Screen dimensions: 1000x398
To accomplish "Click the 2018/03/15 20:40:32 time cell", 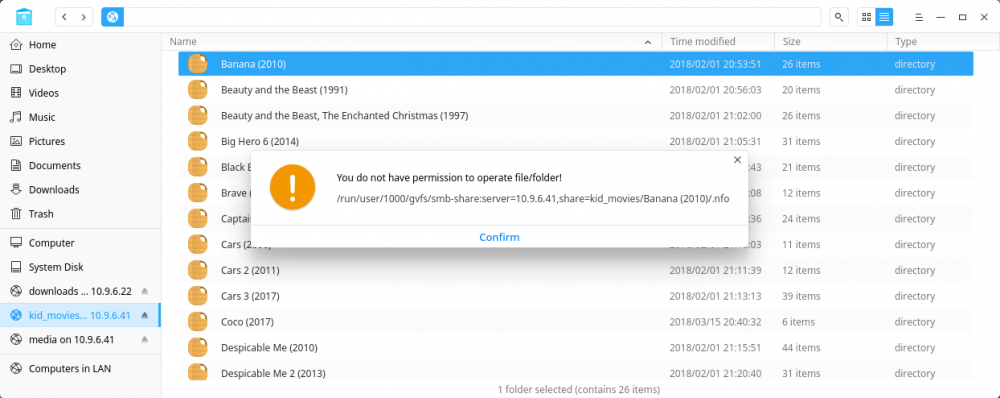I will click(x=715, y=322).
